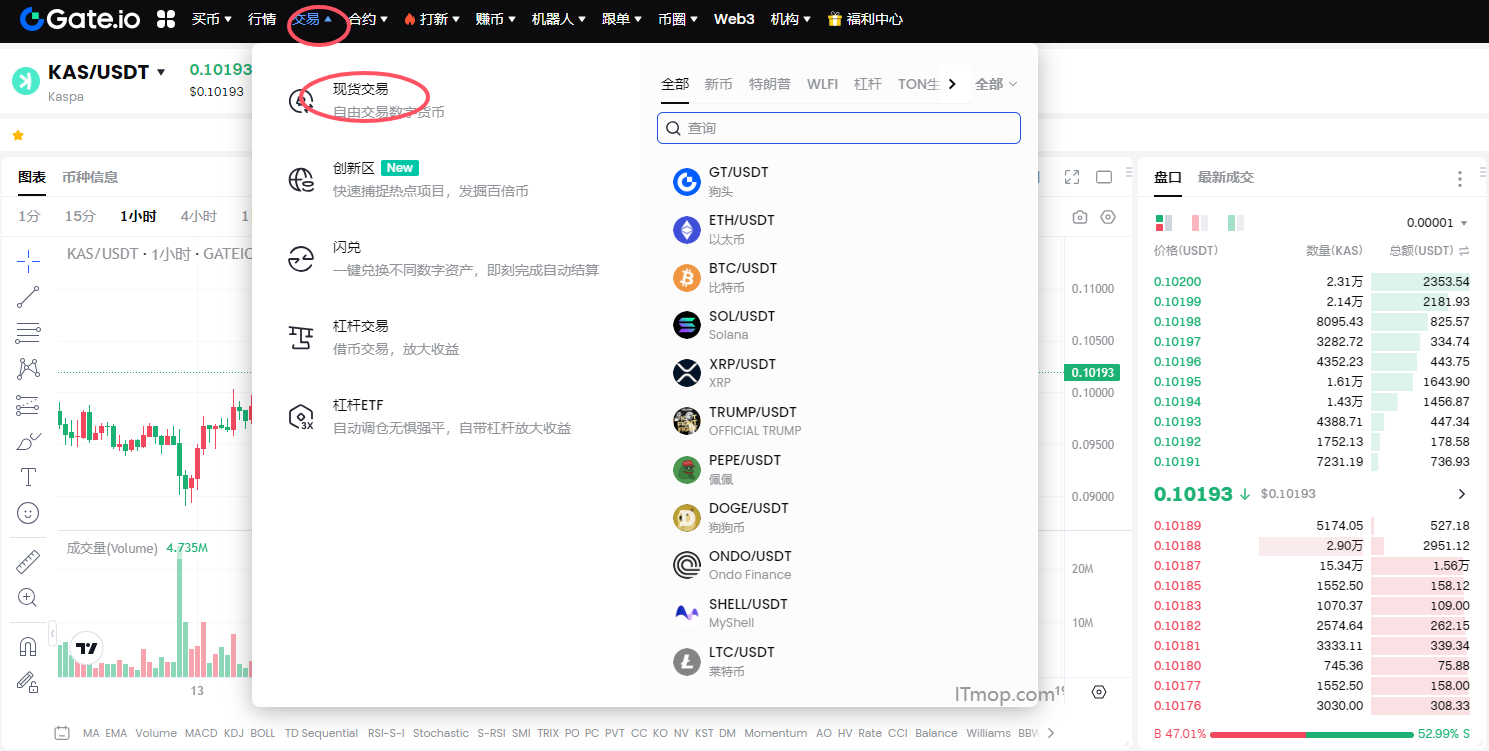Open 杠杆交易 margin trading
The image size is (1489, 751).
pos(360,326)
